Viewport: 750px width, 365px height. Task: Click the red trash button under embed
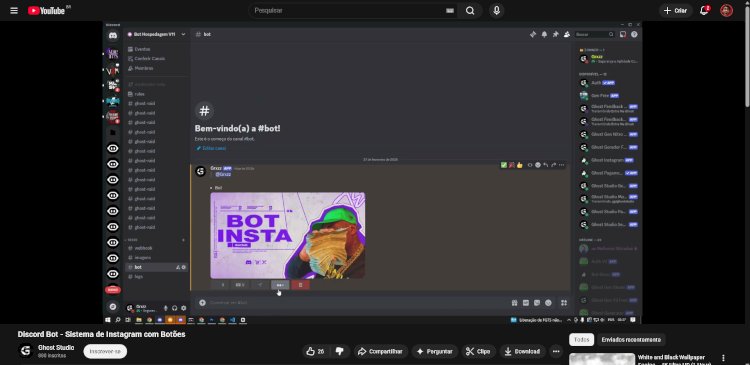click(x=300, y=285)
